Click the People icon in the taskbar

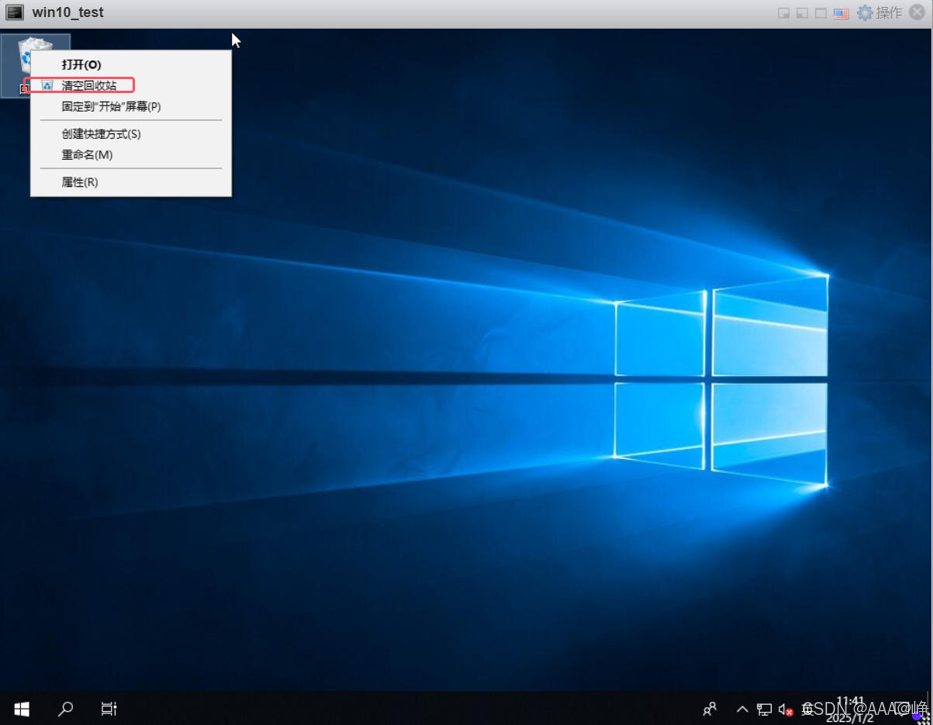(710, 709)
